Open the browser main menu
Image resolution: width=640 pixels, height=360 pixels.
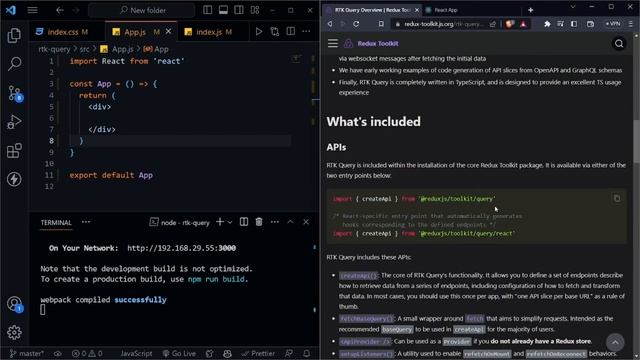pyautogui.click(x=631, y=24)
